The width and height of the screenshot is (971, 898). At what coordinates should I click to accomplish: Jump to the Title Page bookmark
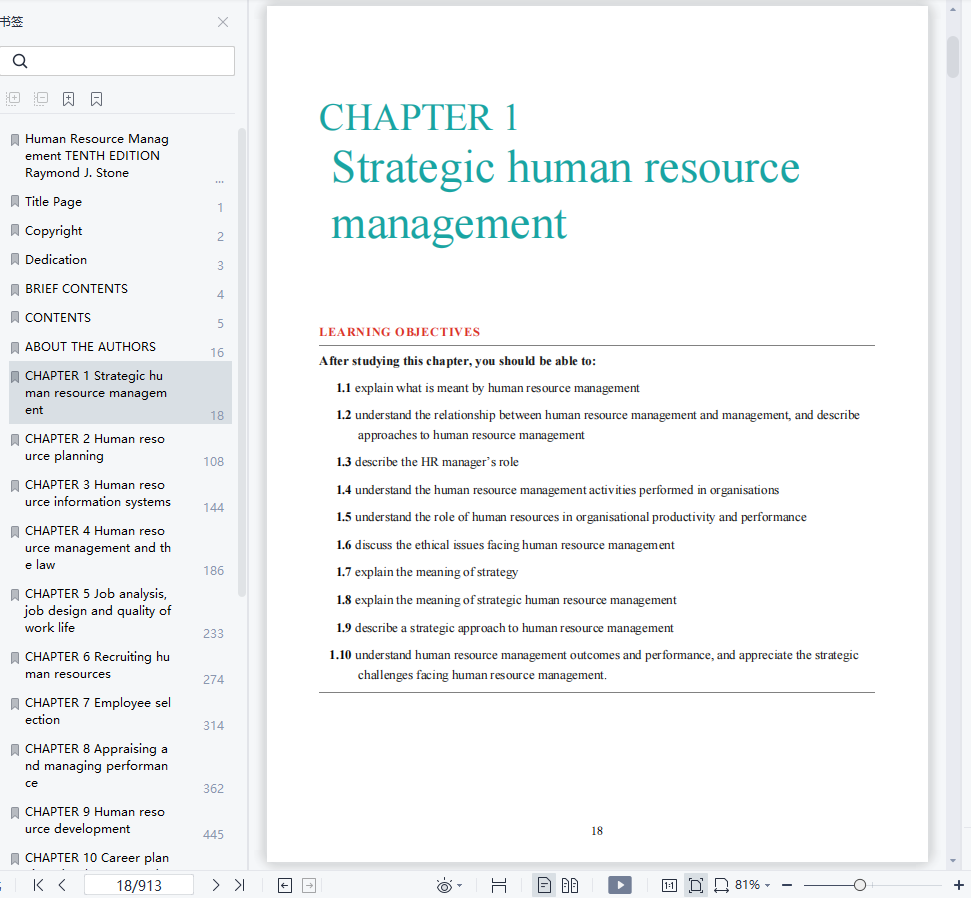click(53, 201)
